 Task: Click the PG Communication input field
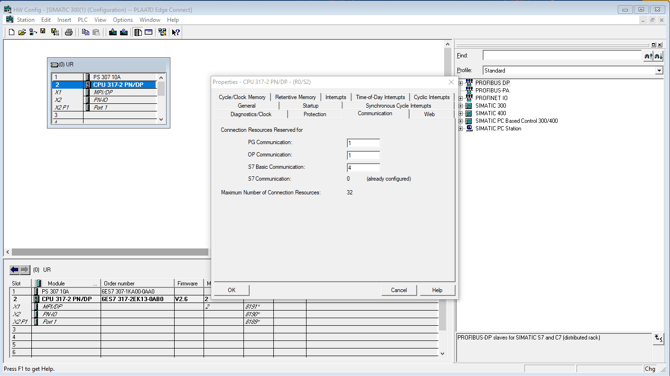coord(363,143)
